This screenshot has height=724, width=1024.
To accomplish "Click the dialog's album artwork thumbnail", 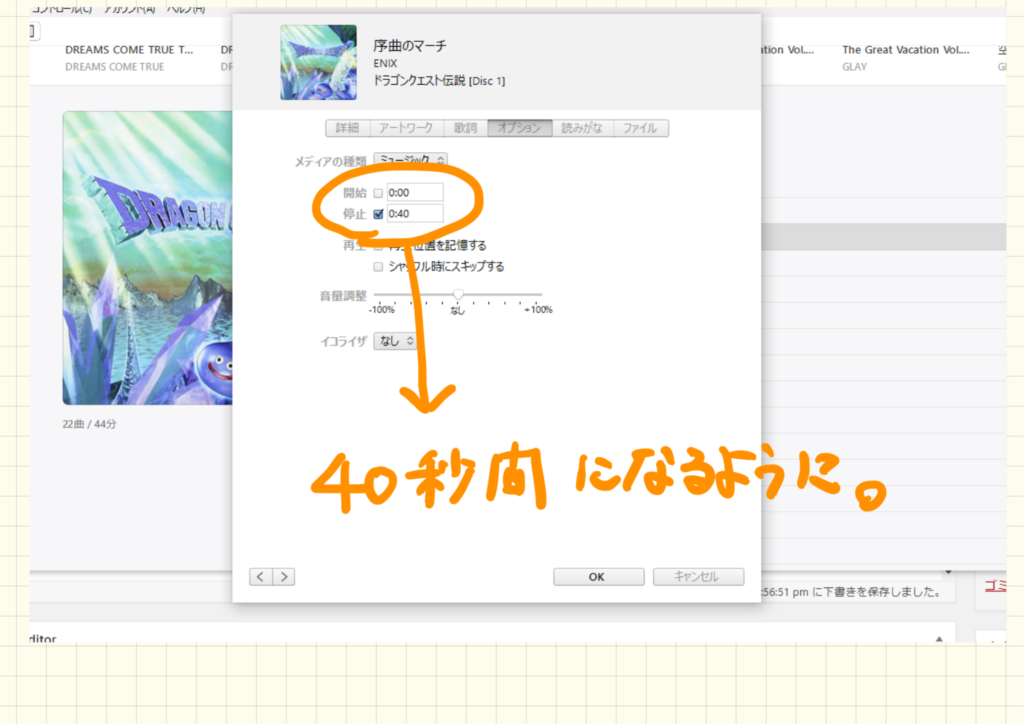I will click(x=319, y=63).
